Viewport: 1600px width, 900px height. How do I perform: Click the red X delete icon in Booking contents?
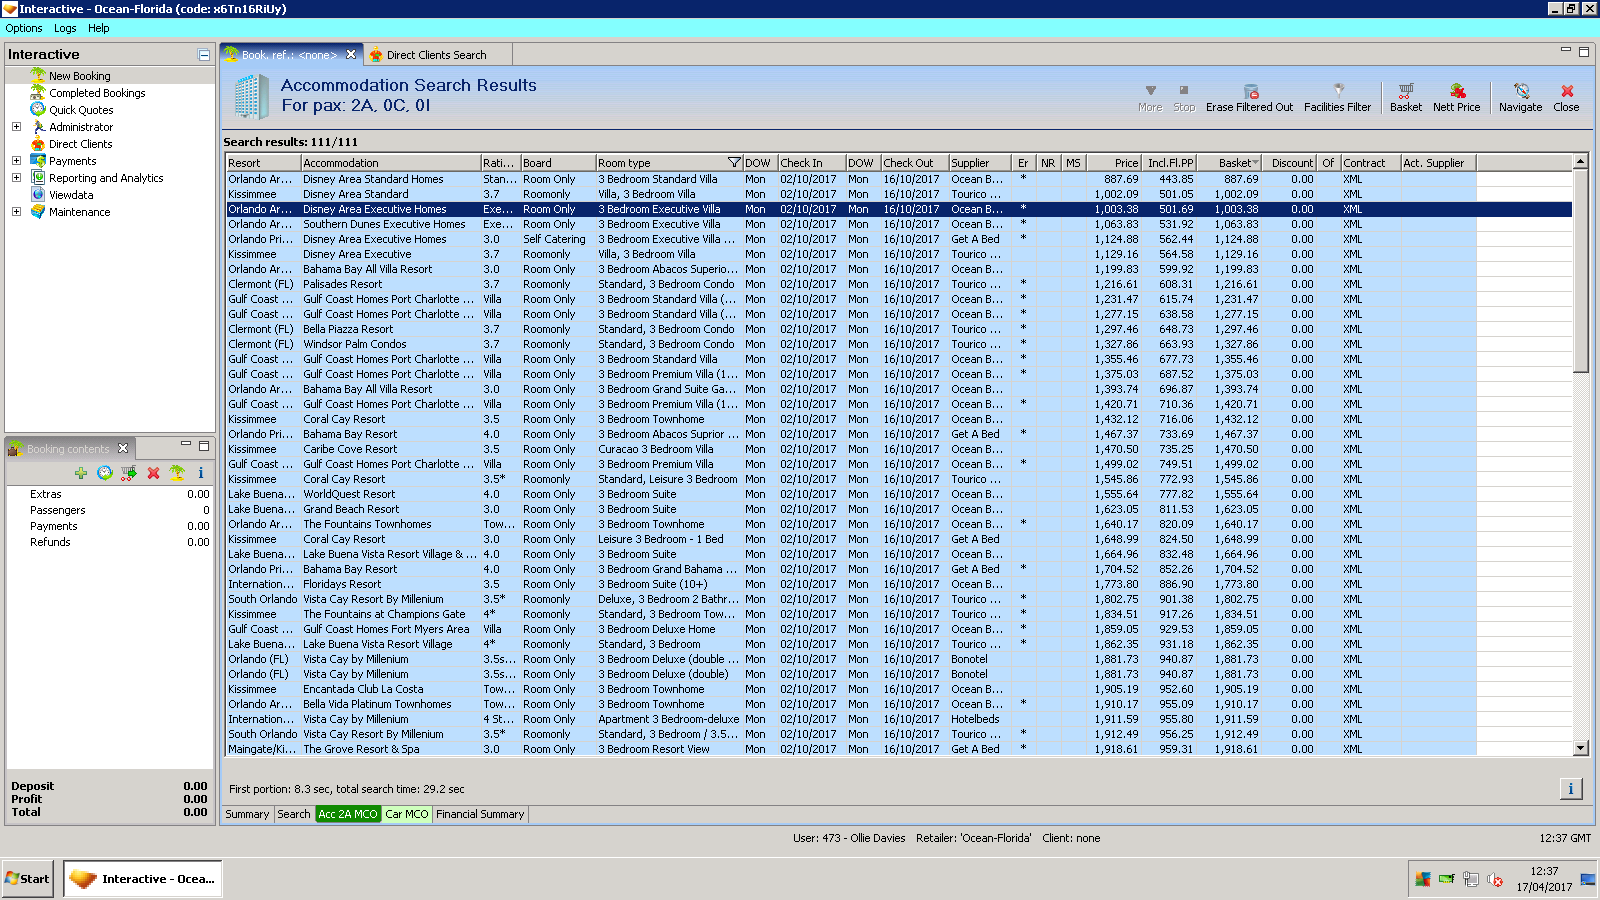click(x=153, y=473)
